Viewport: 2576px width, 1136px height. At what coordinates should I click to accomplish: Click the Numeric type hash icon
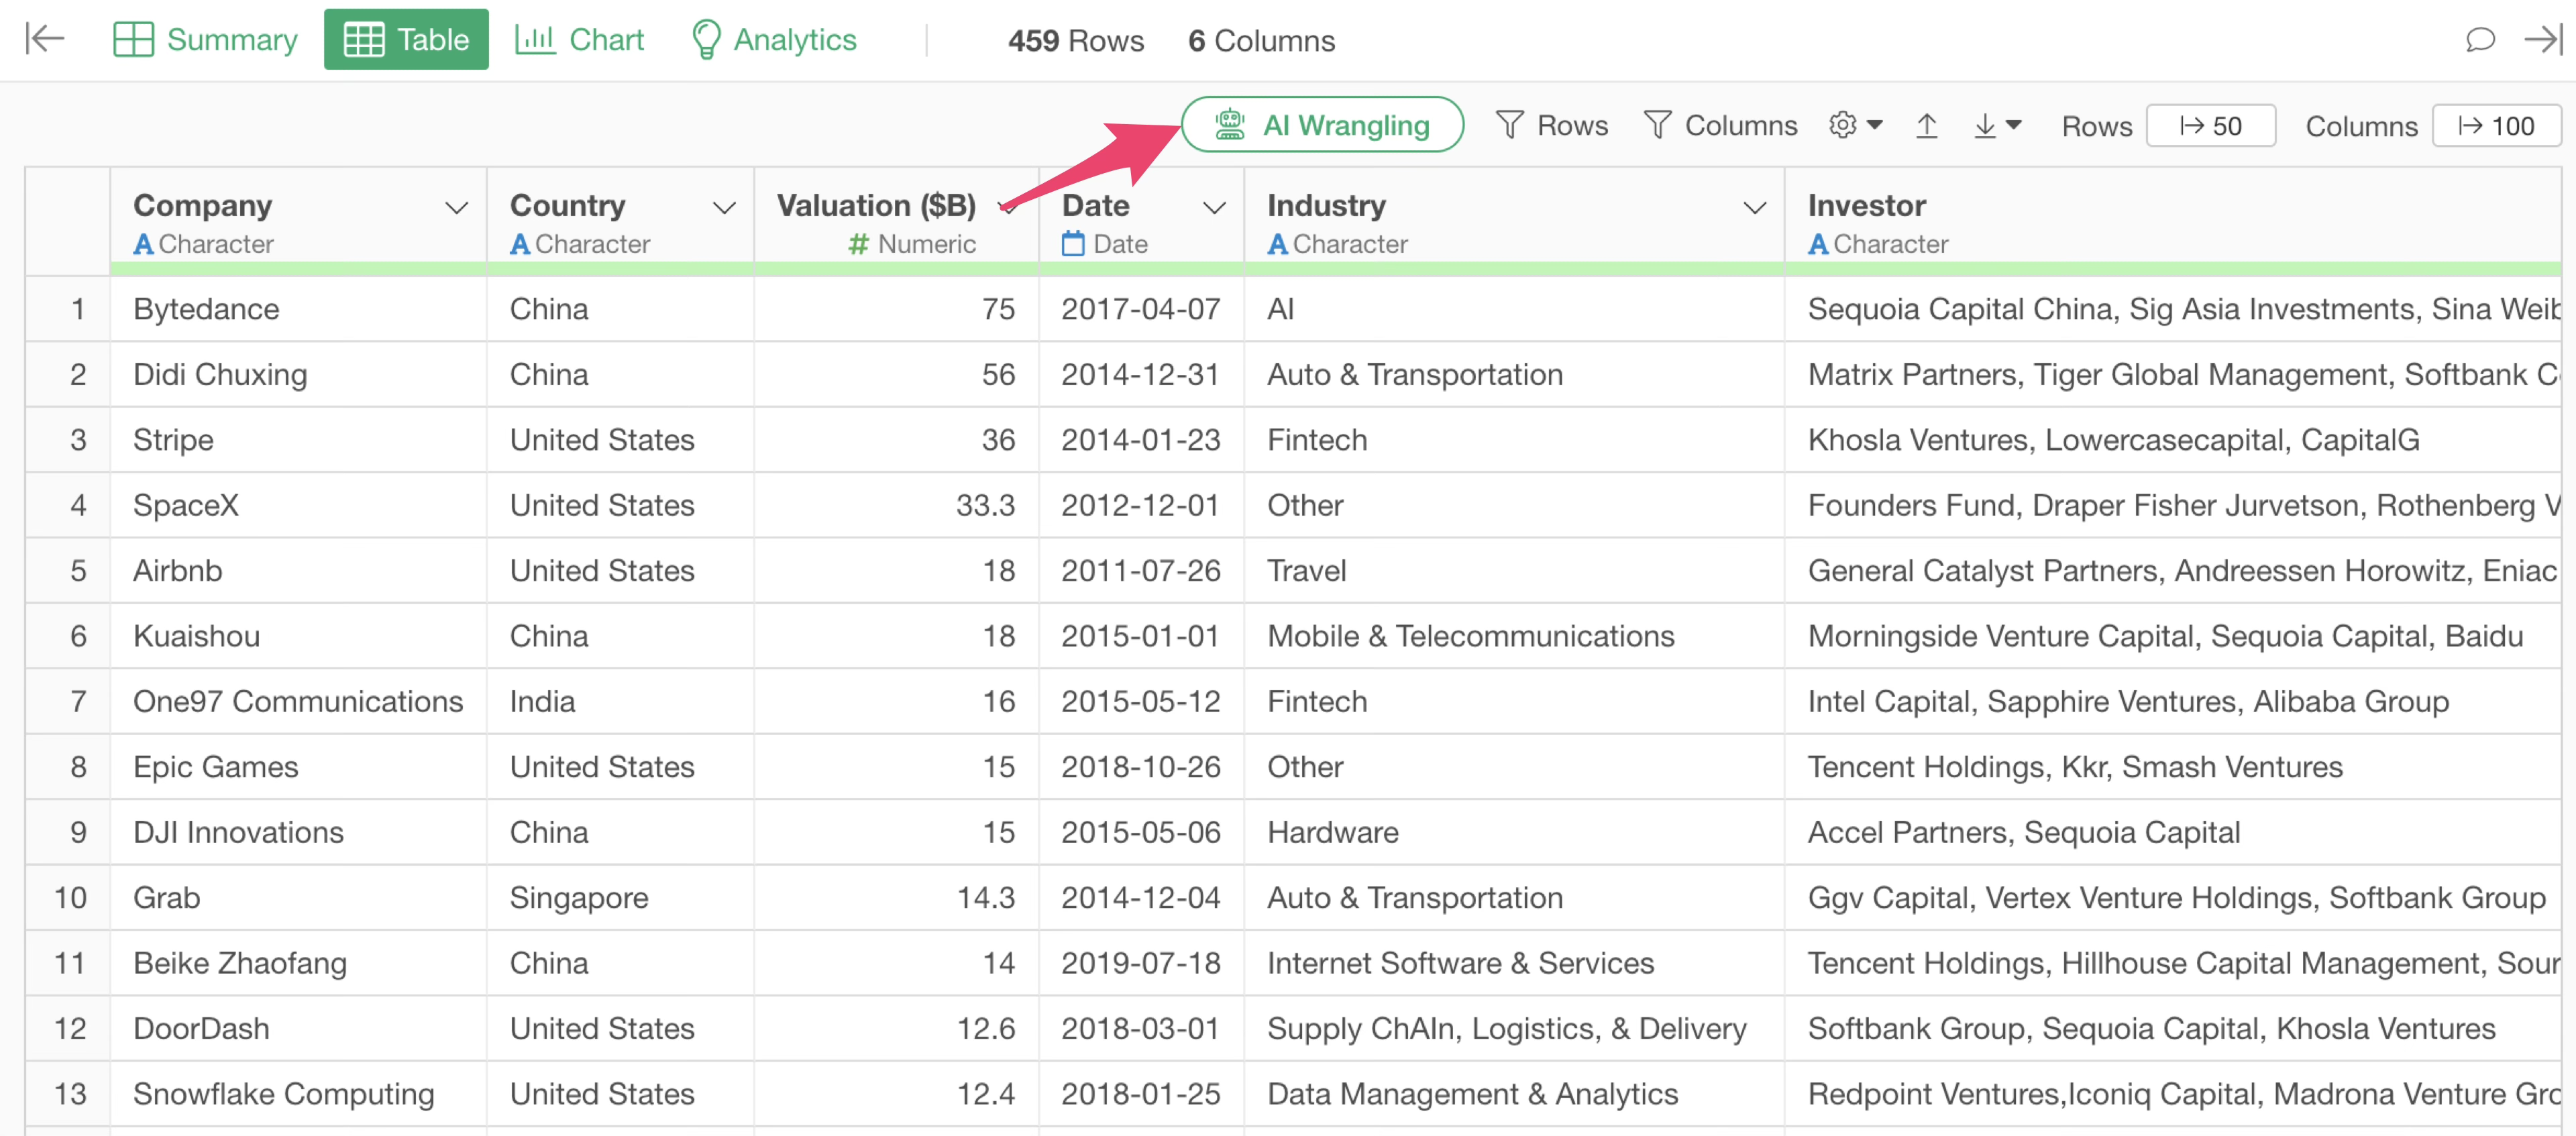point(857,244)
